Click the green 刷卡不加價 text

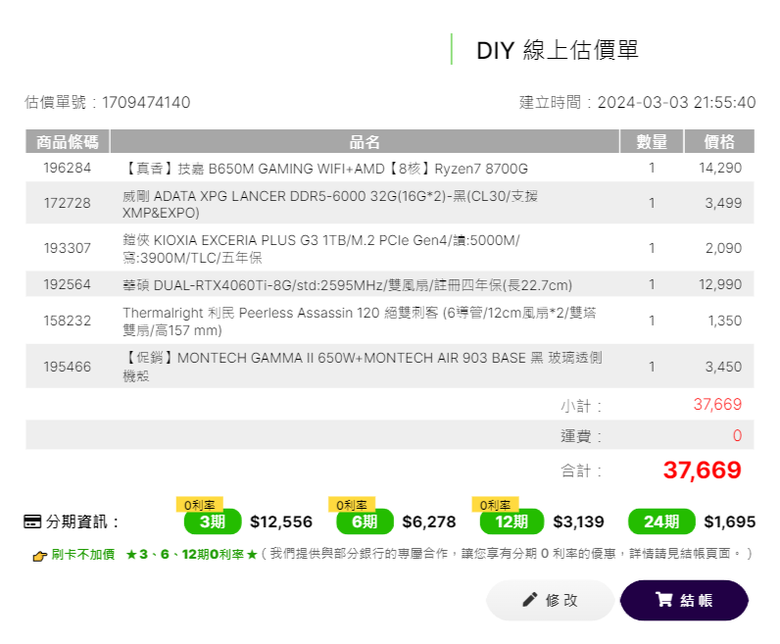[x=83, y=554]
